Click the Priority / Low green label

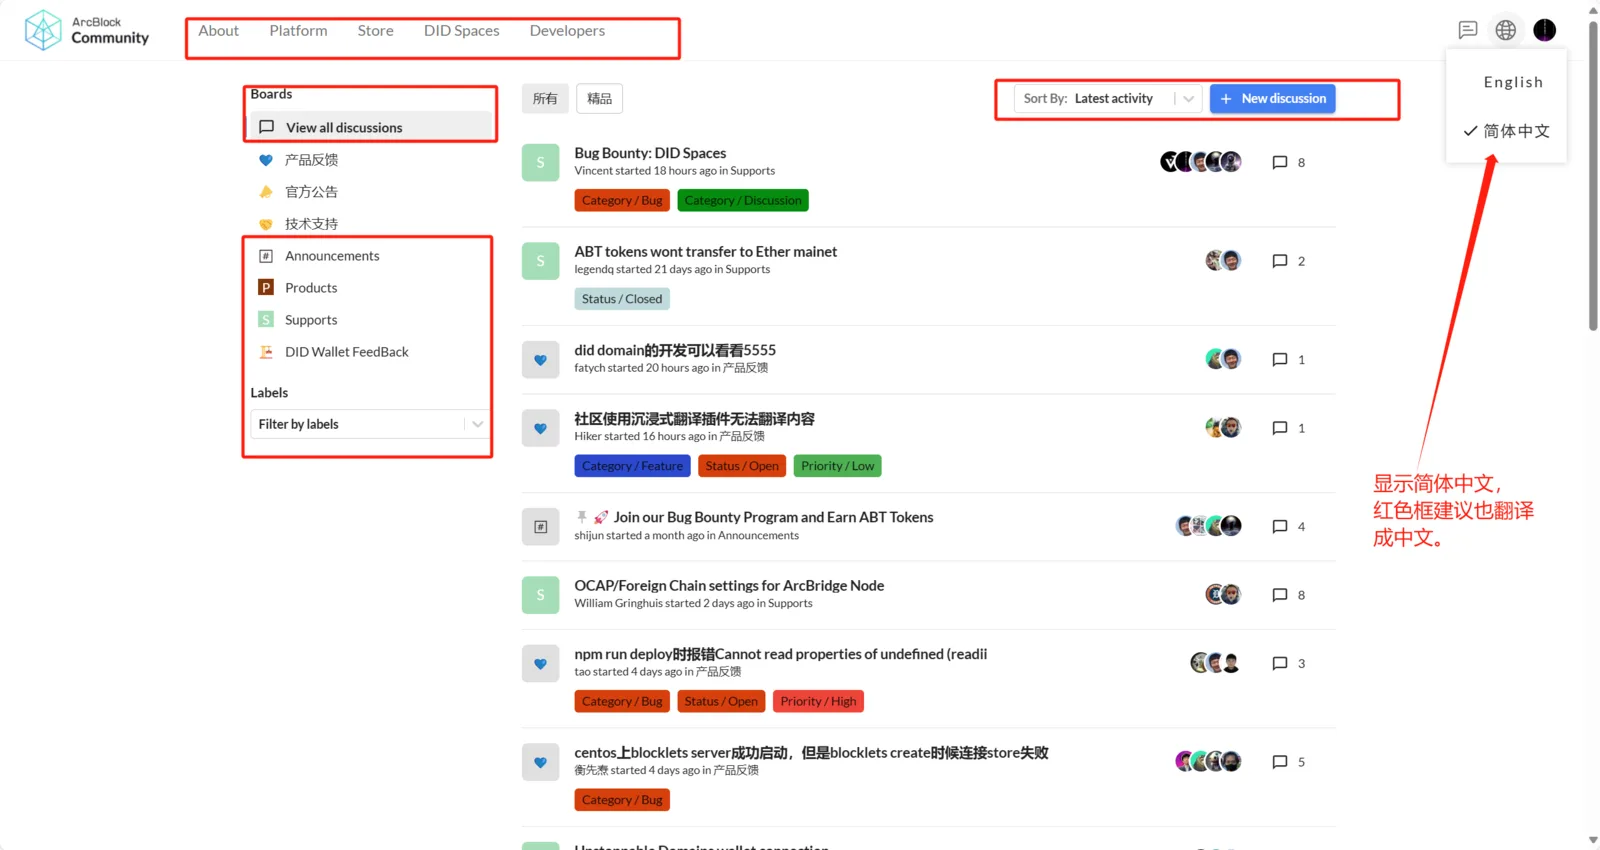click(837, 466)
